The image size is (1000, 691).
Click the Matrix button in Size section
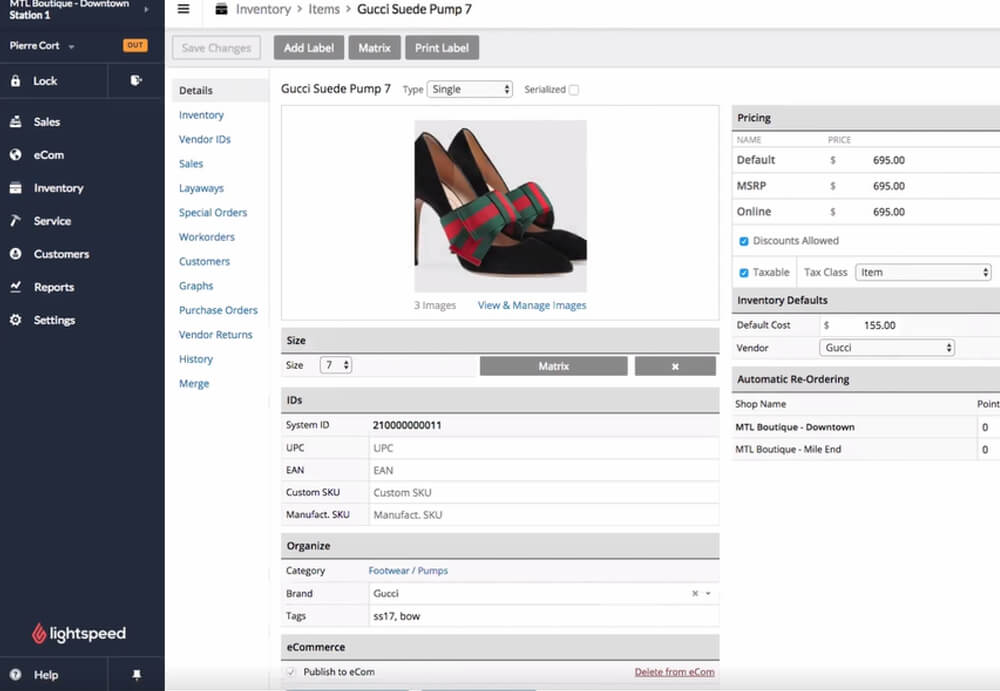[554, 366]
